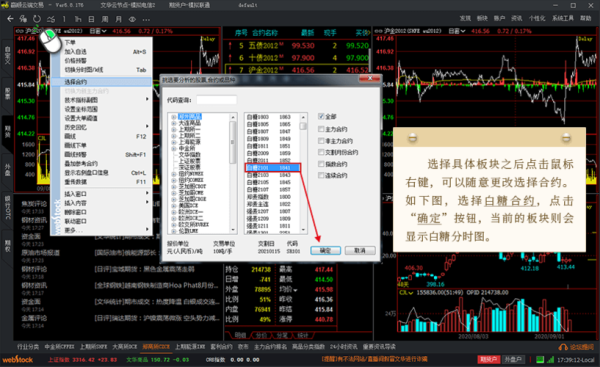Click the headset forum icon at bottom right
Screen dimensions: 600x367
[x=563, y=347]
